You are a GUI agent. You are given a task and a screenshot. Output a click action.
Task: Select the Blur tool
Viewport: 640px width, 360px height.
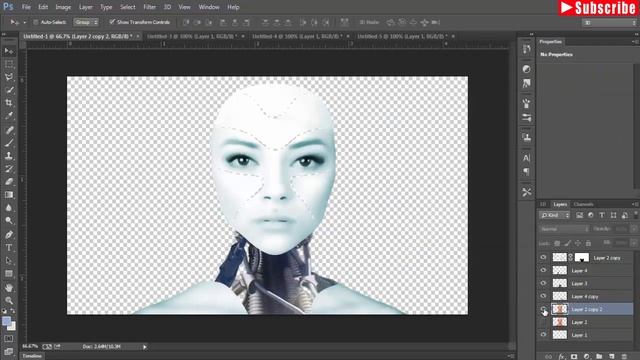pyautogui.click(x=9, y=208)
